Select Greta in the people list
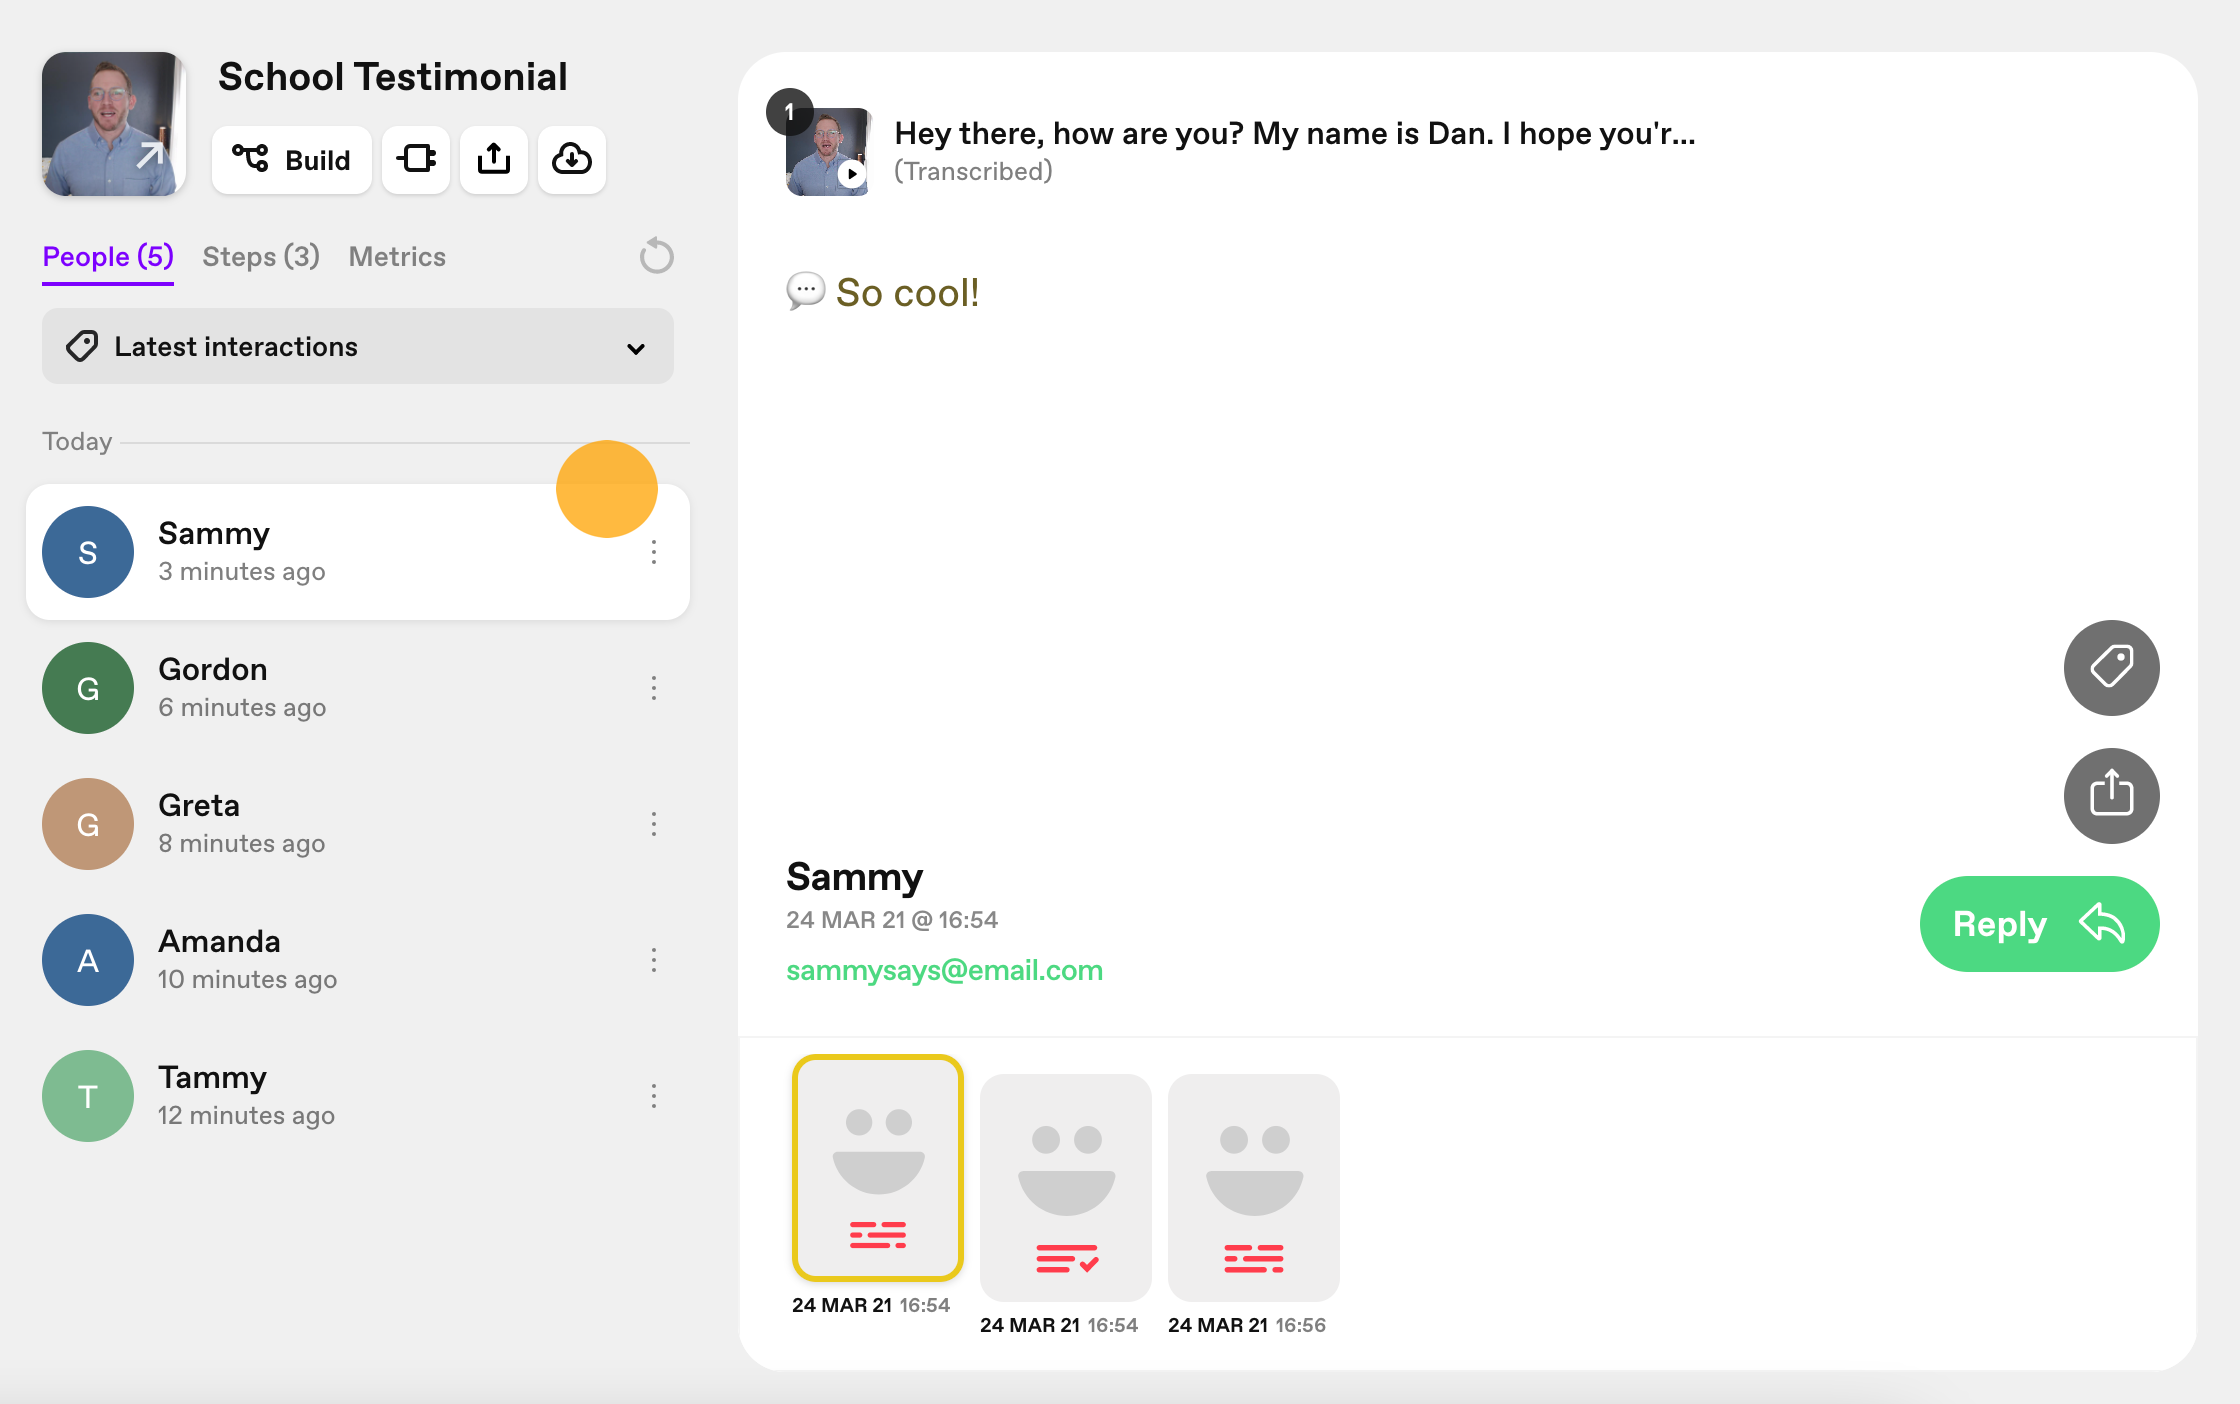This screenshot has width=2240, height=1404. point(358,824)
